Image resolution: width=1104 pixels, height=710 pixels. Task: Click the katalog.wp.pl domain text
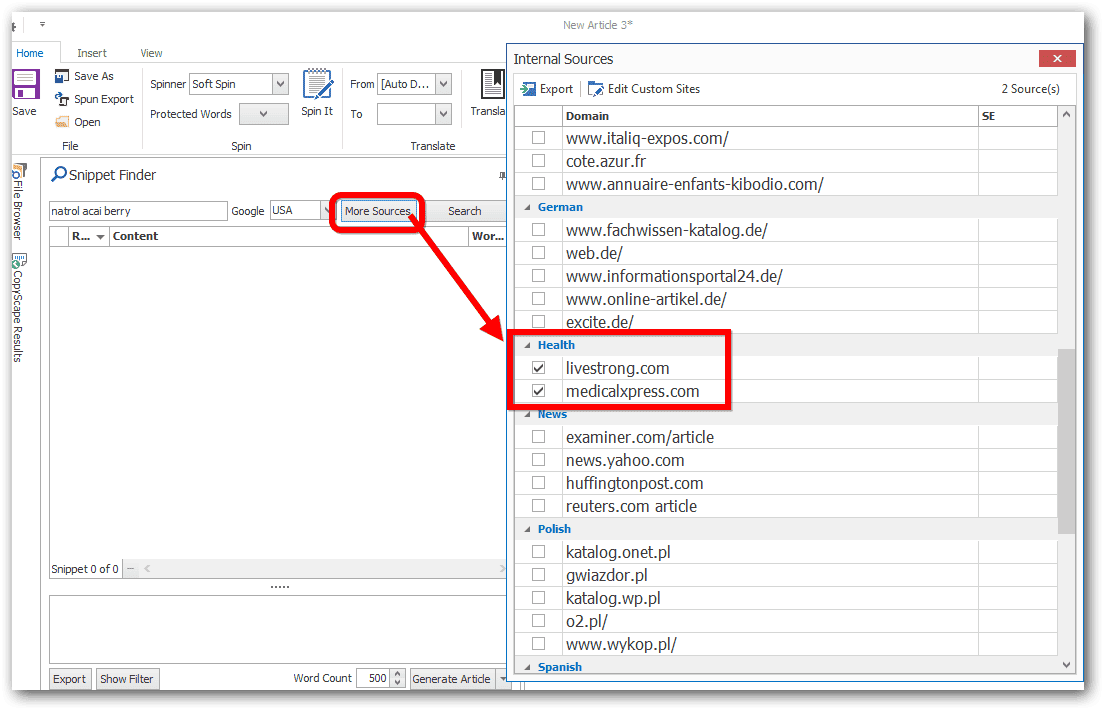[613, 598]
